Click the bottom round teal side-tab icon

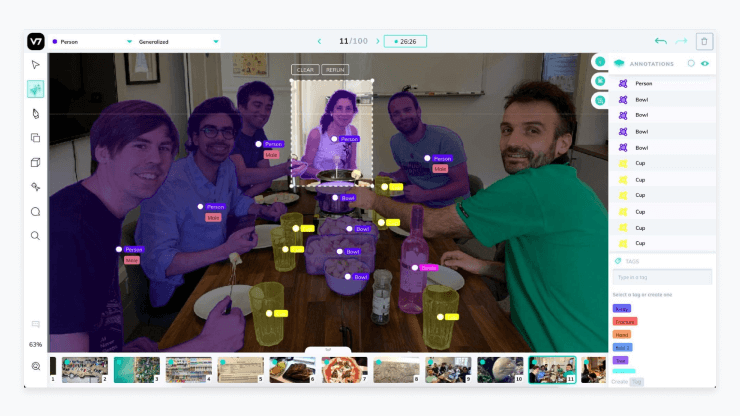coord(600,101)
